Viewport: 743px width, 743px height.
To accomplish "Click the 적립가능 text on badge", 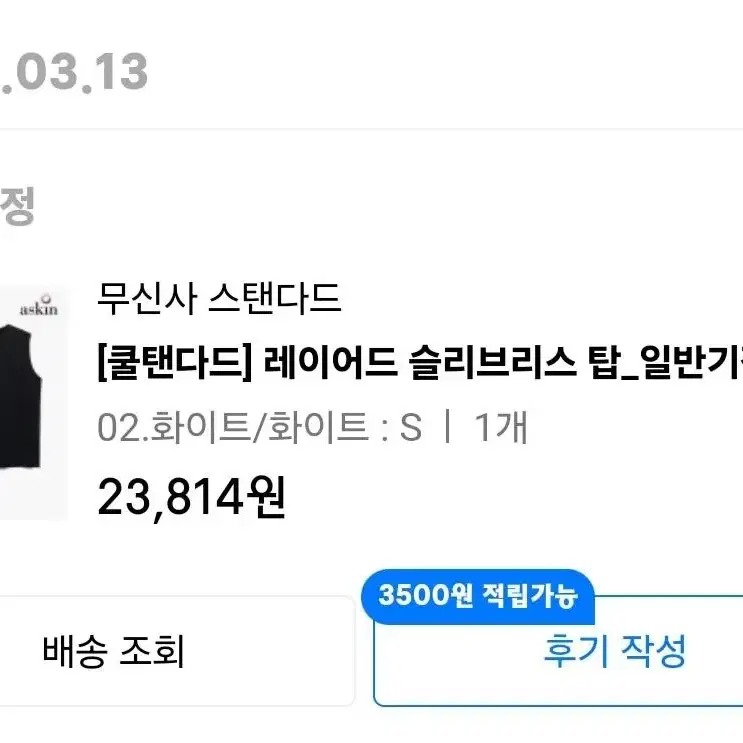I will point(530,595).
